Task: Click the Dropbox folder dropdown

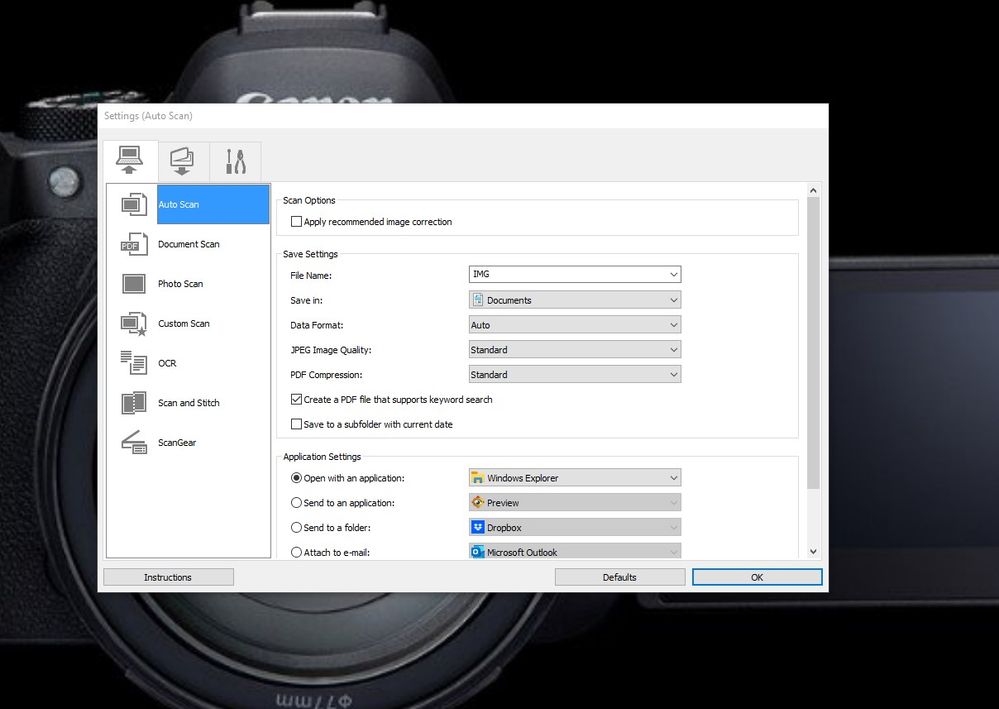Action: click(575, 527)
